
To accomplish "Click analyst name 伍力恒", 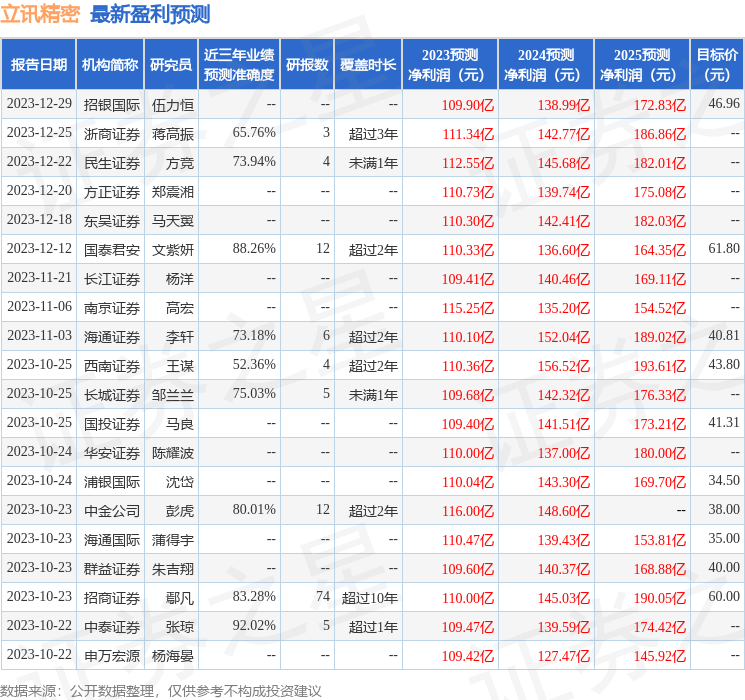I will [172, 105].
